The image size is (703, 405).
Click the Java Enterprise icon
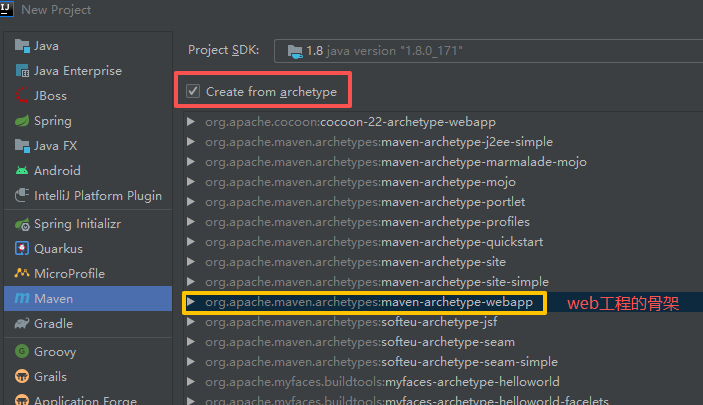[22, 70]
